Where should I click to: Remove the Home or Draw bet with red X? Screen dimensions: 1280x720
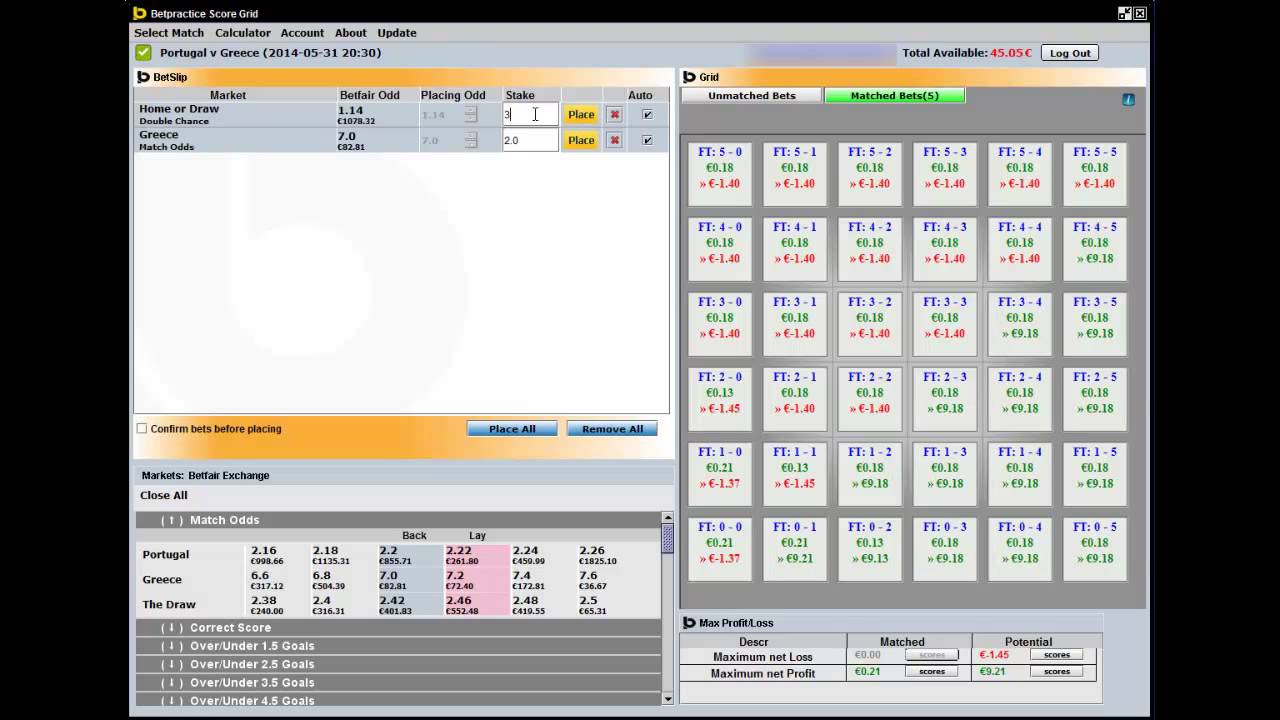pyautogui.click(x=614, y=114)
